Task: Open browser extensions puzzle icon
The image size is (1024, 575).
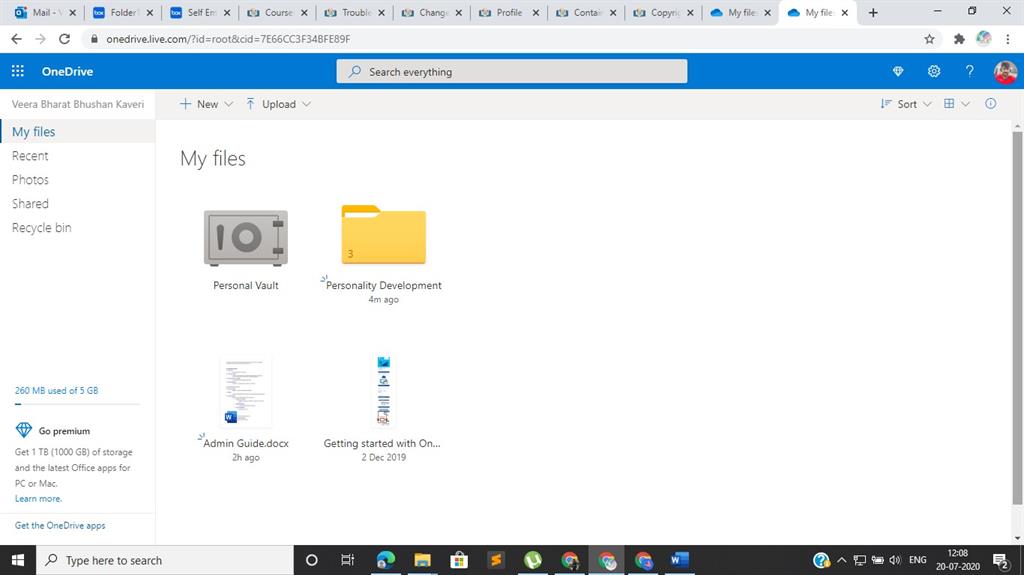Action: 959,39
